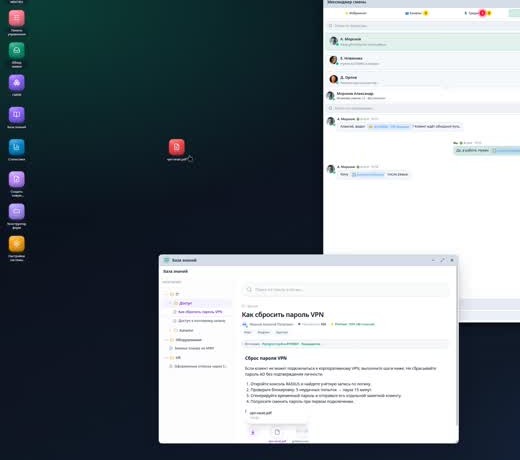Screen dimensions: 520x460
Task: Open the red control panel desktop icon
Action: (17, 18)
